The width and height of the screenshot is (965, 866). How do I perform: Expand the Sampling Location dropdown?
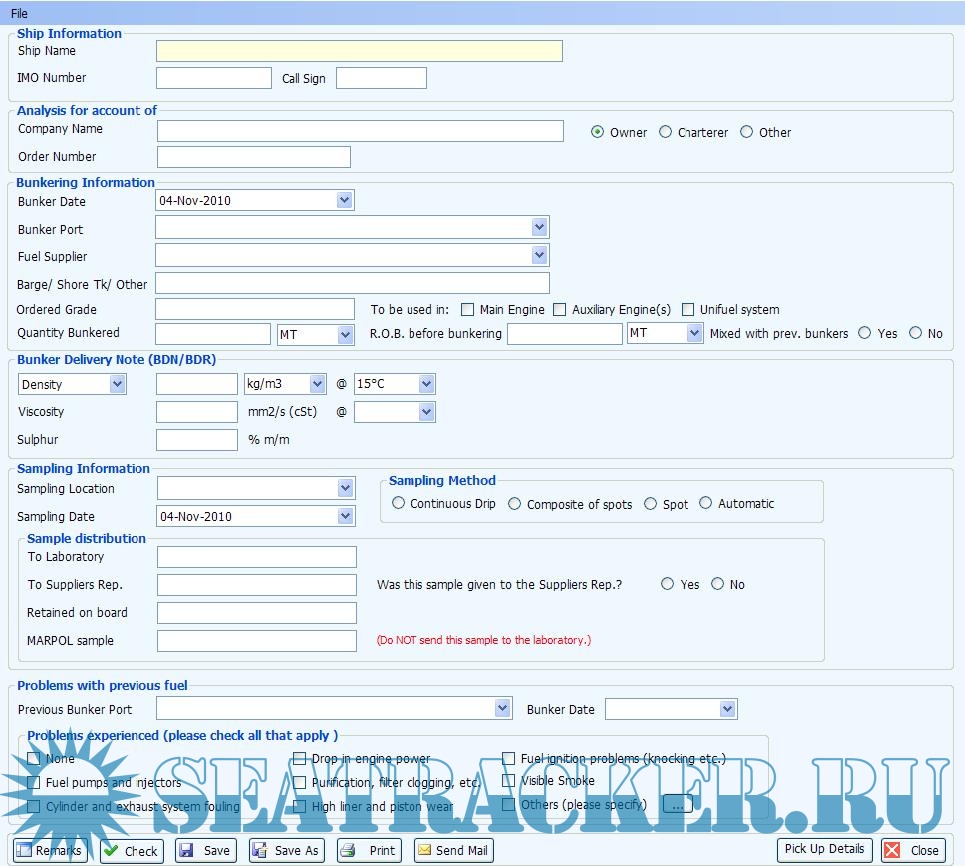(x=345, y=489)
